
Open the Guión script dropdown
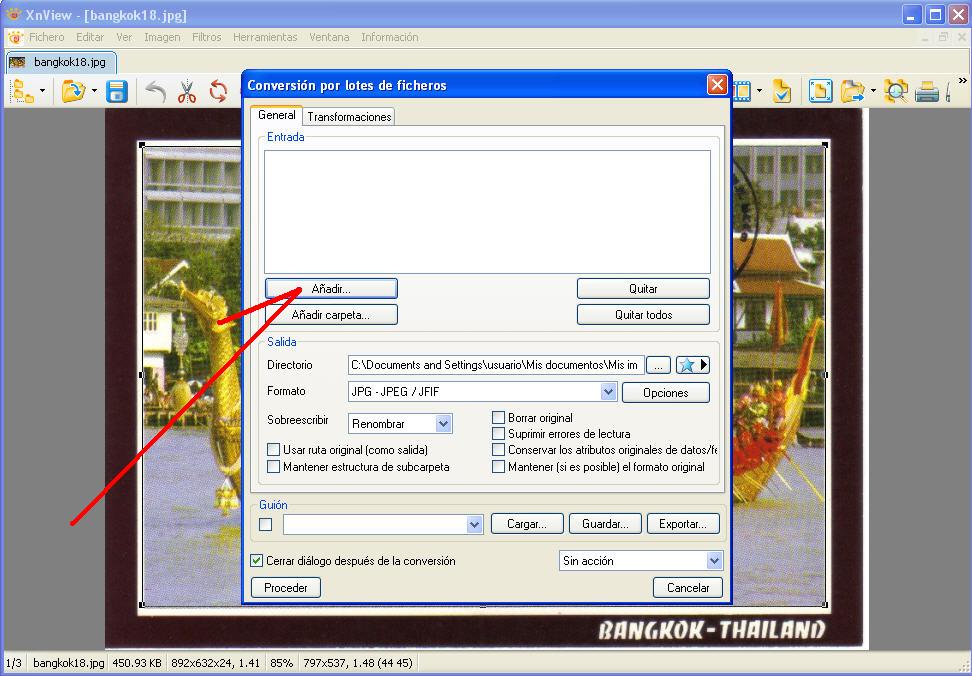click(474, 524)
